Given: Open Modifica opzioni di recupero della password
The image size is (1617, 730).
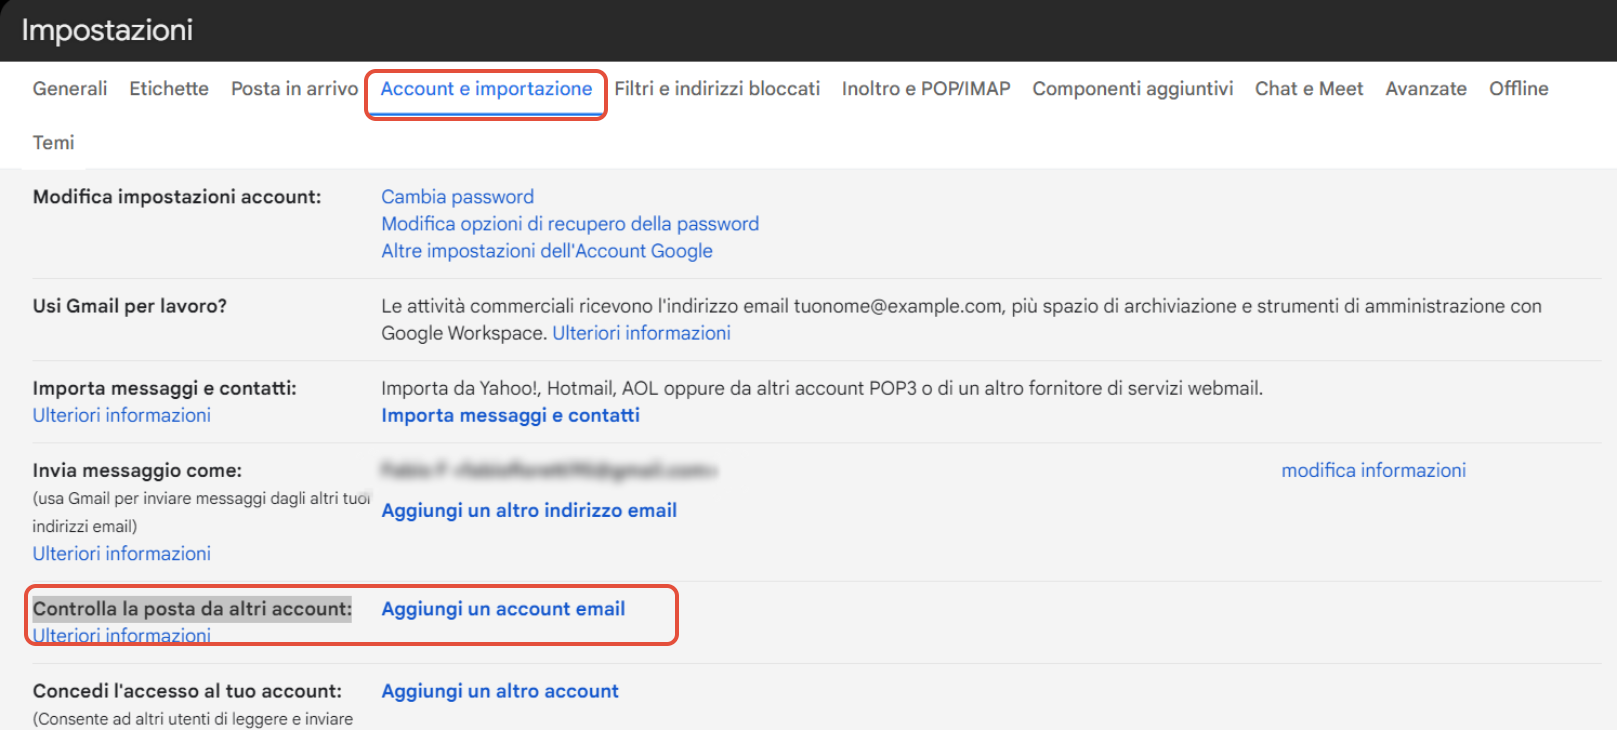Looking at the screenshot, I should (x=570, y=224).
